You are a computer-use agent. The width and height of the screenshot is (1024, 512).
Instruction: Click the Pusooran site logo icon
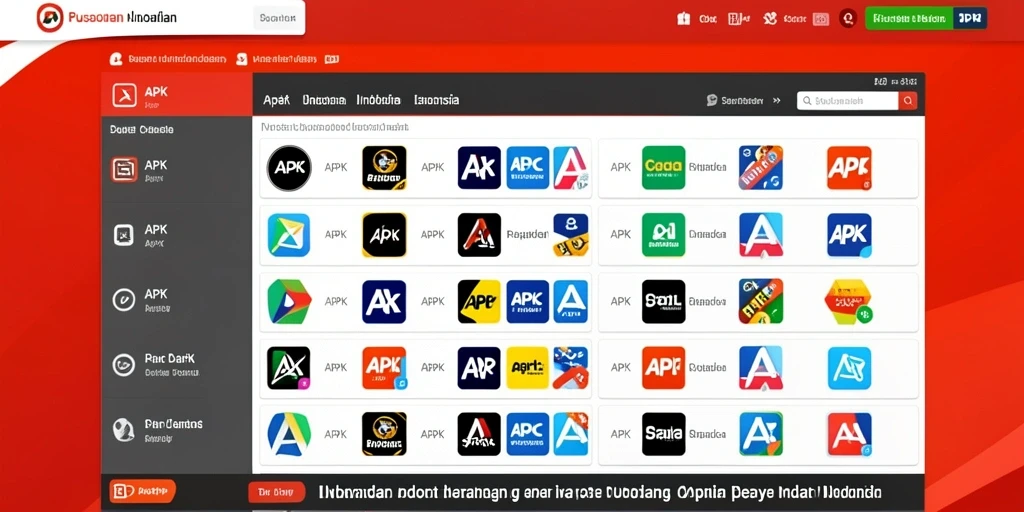point(50,18)
